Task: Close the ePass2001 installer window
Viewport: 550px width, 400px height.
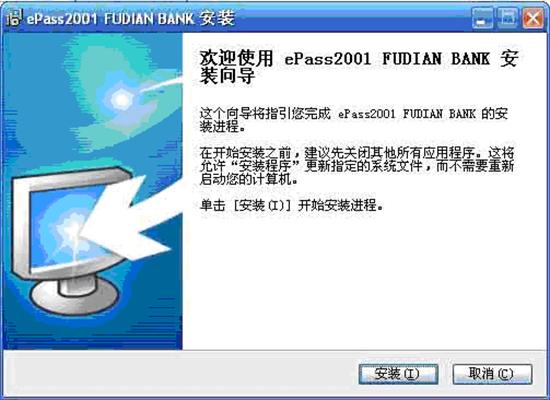Action: [x=532, y=18]
